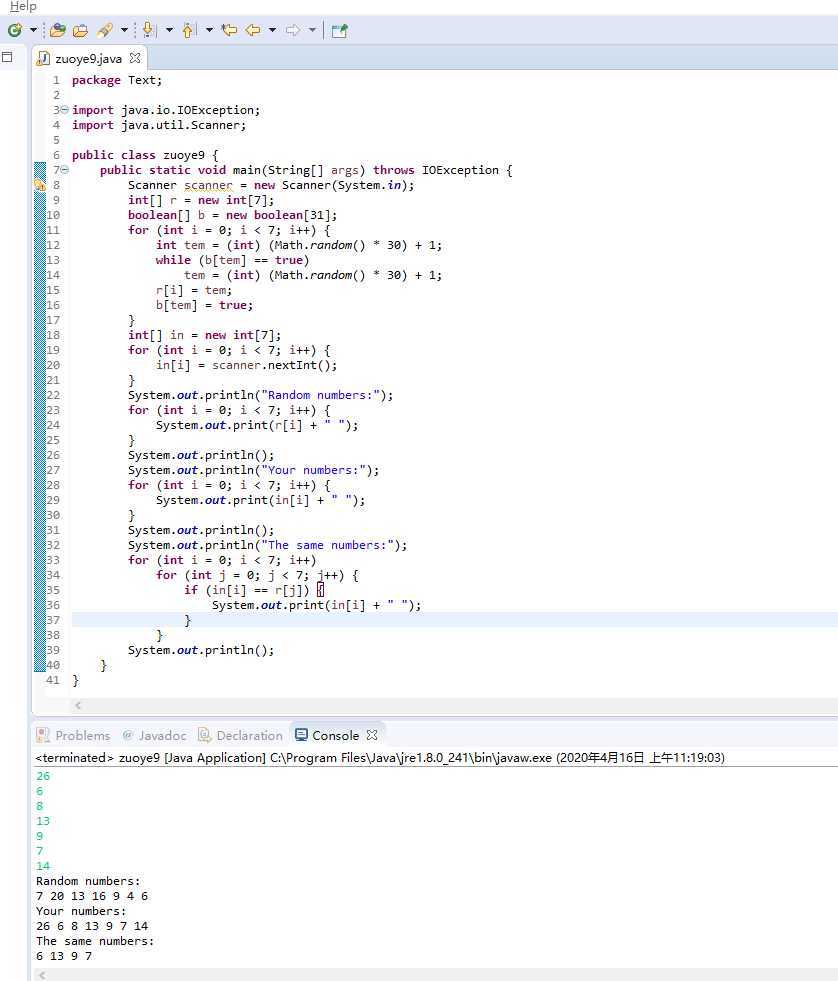Close the Console view tab
Screen dimensions: 838x981
tap(372, 734)
